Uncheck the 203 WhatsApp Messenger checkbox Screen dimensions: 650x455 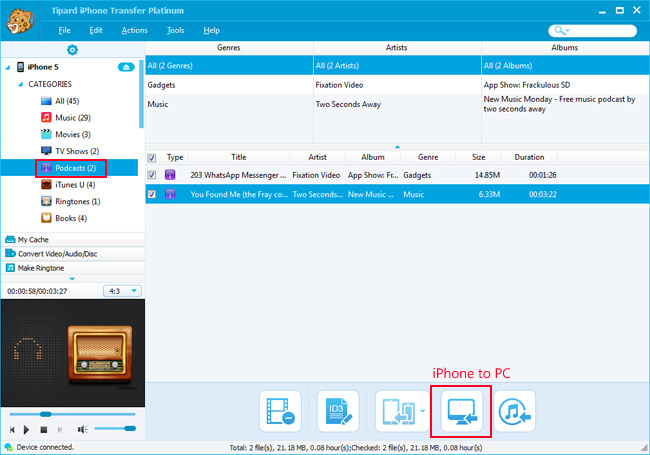point(152,174)
